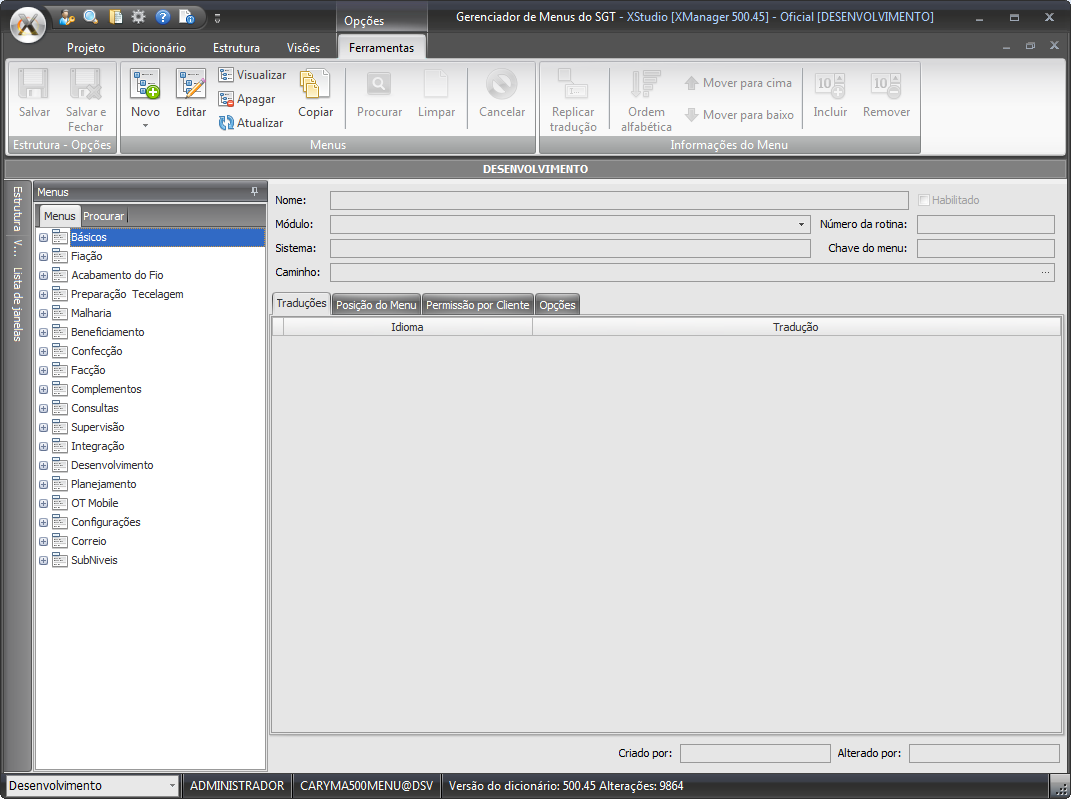The width and height of the screenshot is (1071, 799).
Task: Click the magnifier icon in the title bar
Action: click(x=91, y=17)
